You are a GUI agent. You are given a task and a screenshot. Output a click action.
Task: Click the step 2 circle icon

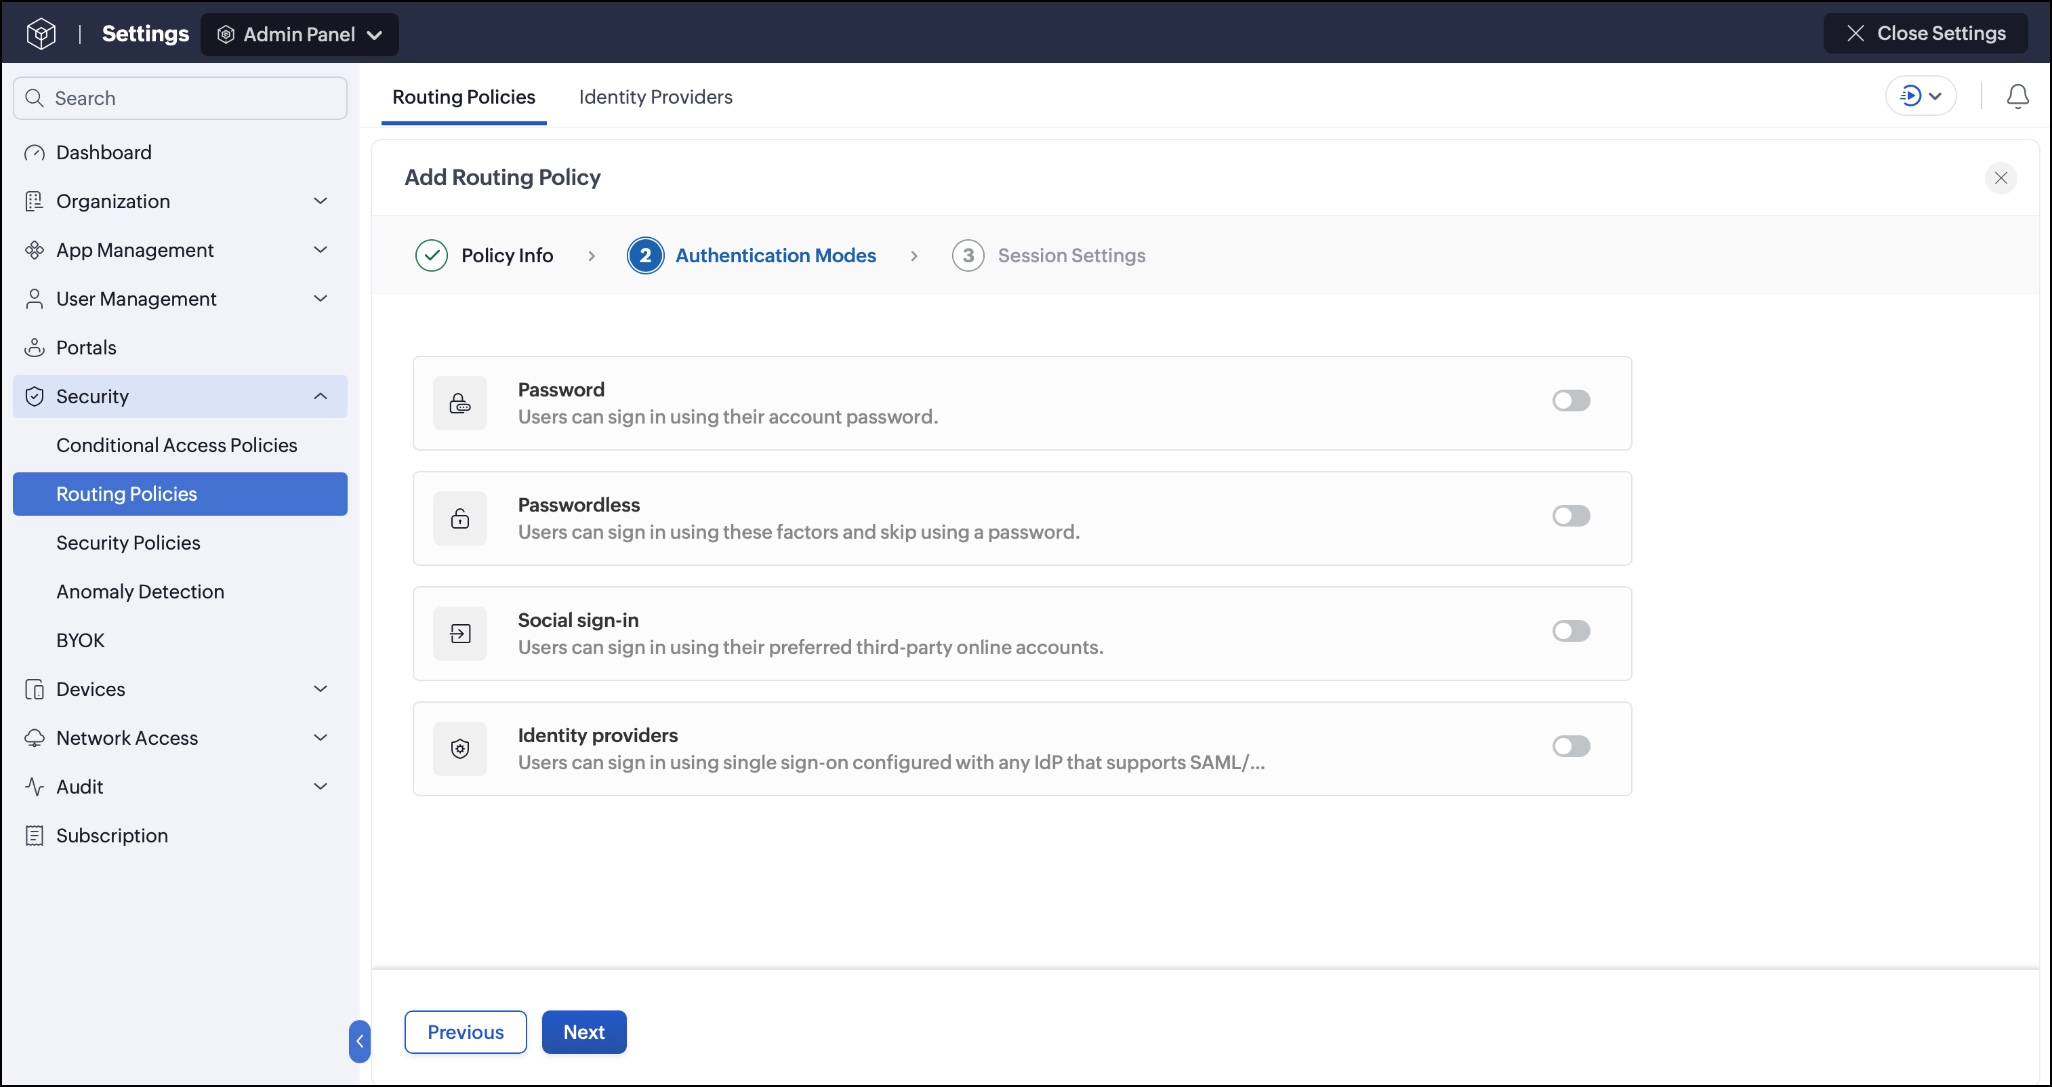(645, 256)
